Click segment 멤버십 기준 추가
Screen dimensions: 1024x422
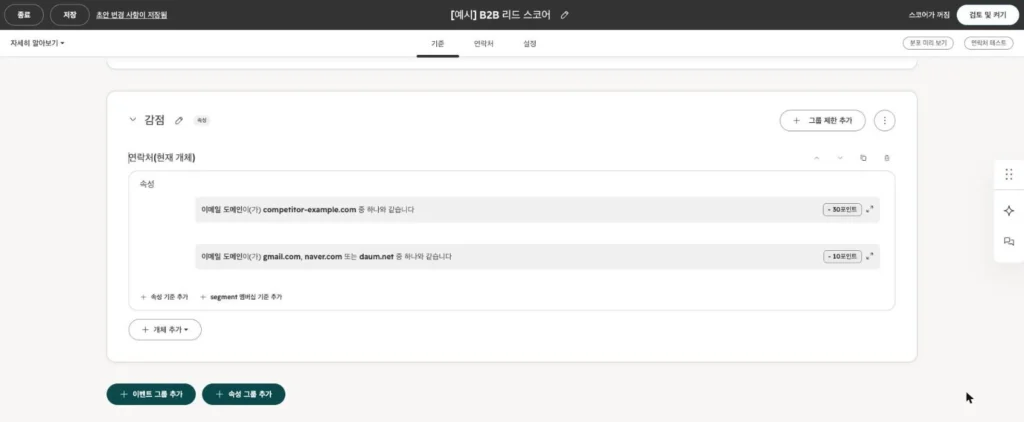click(241, 297)
